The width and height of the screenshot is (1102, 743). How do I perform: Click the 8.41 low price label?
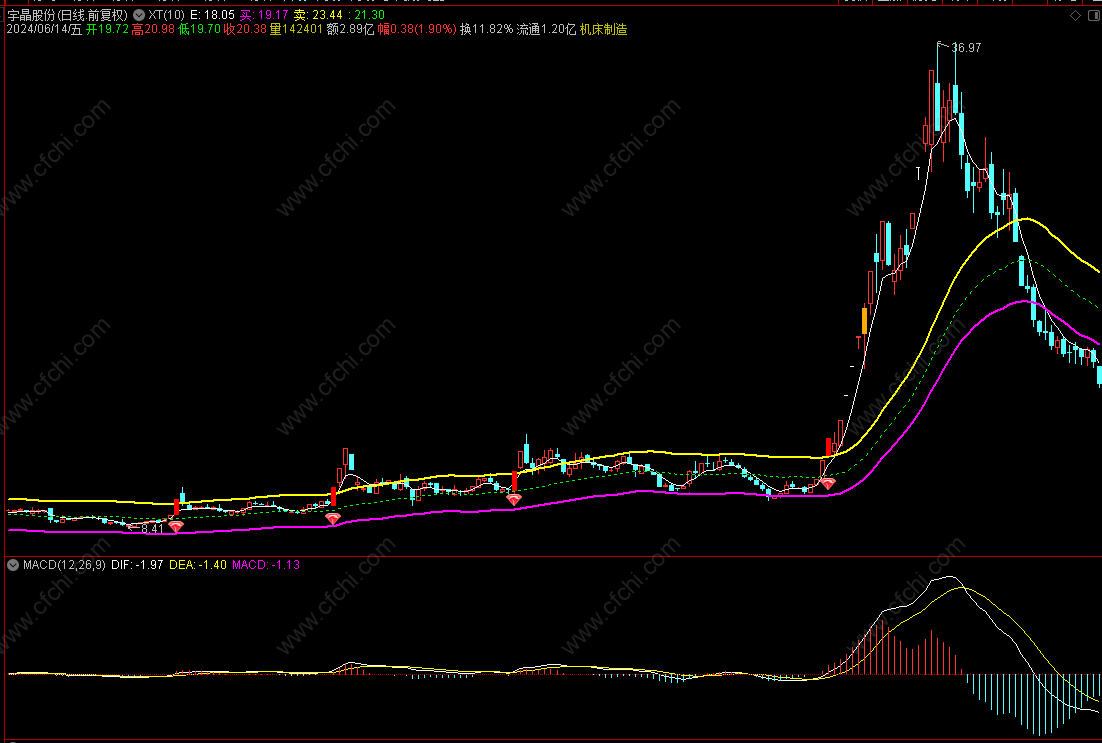(x=152, y=529)
